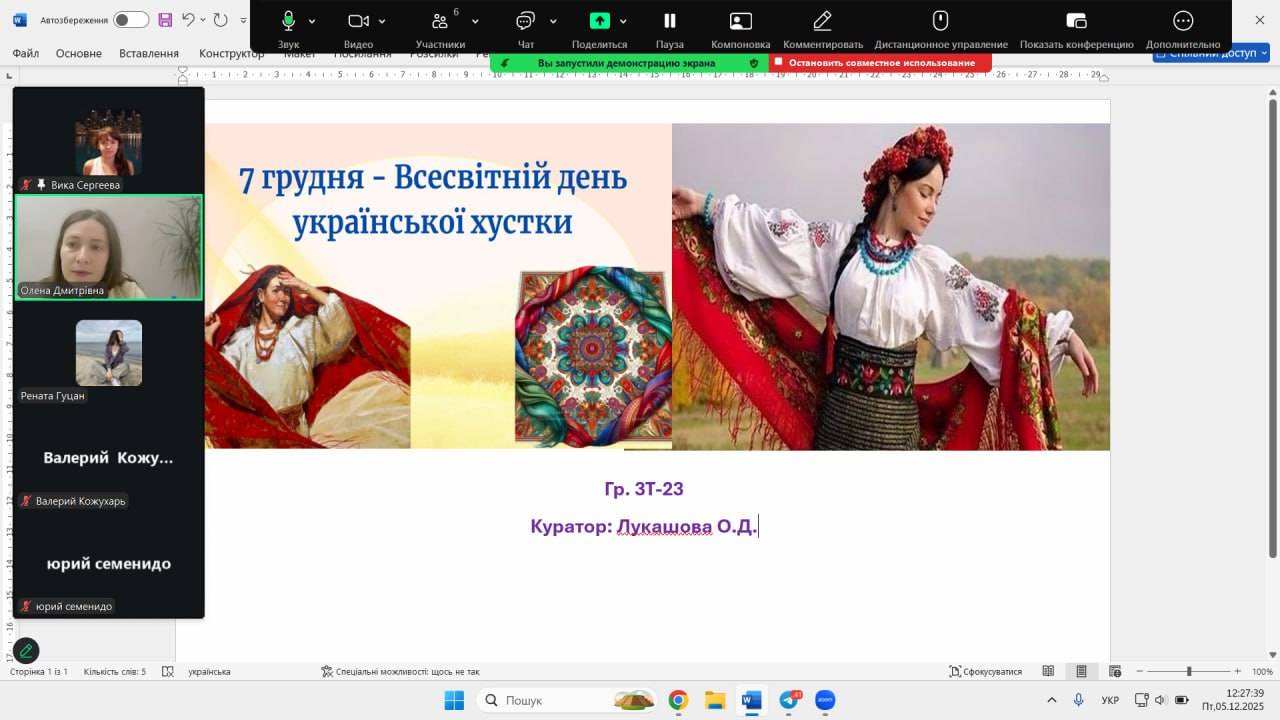Open the Zoom participants panel
The width and height of the screenshot is (1280, 720).
pos(440,21)
